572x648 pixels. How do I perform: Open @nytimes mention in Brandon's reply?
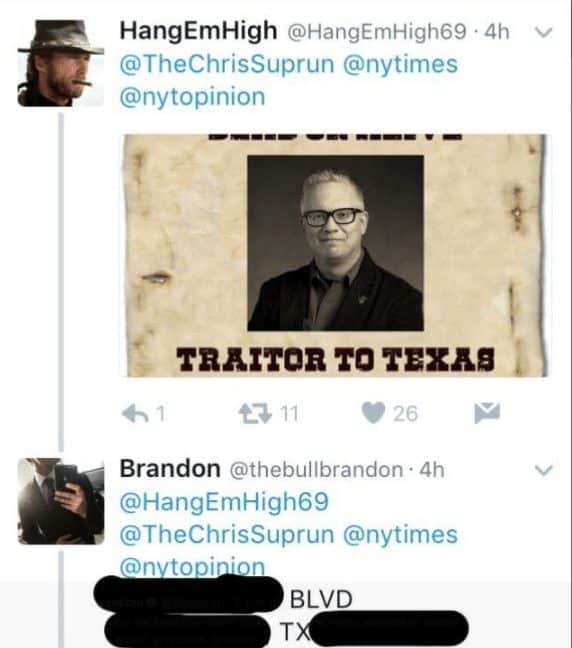[x=400, y=536]
